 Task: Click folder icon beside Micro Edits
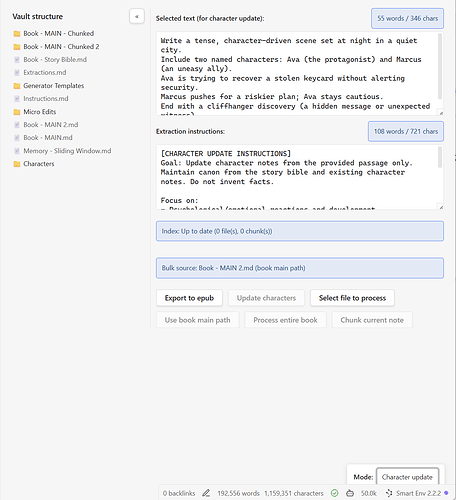coord(17,112)
